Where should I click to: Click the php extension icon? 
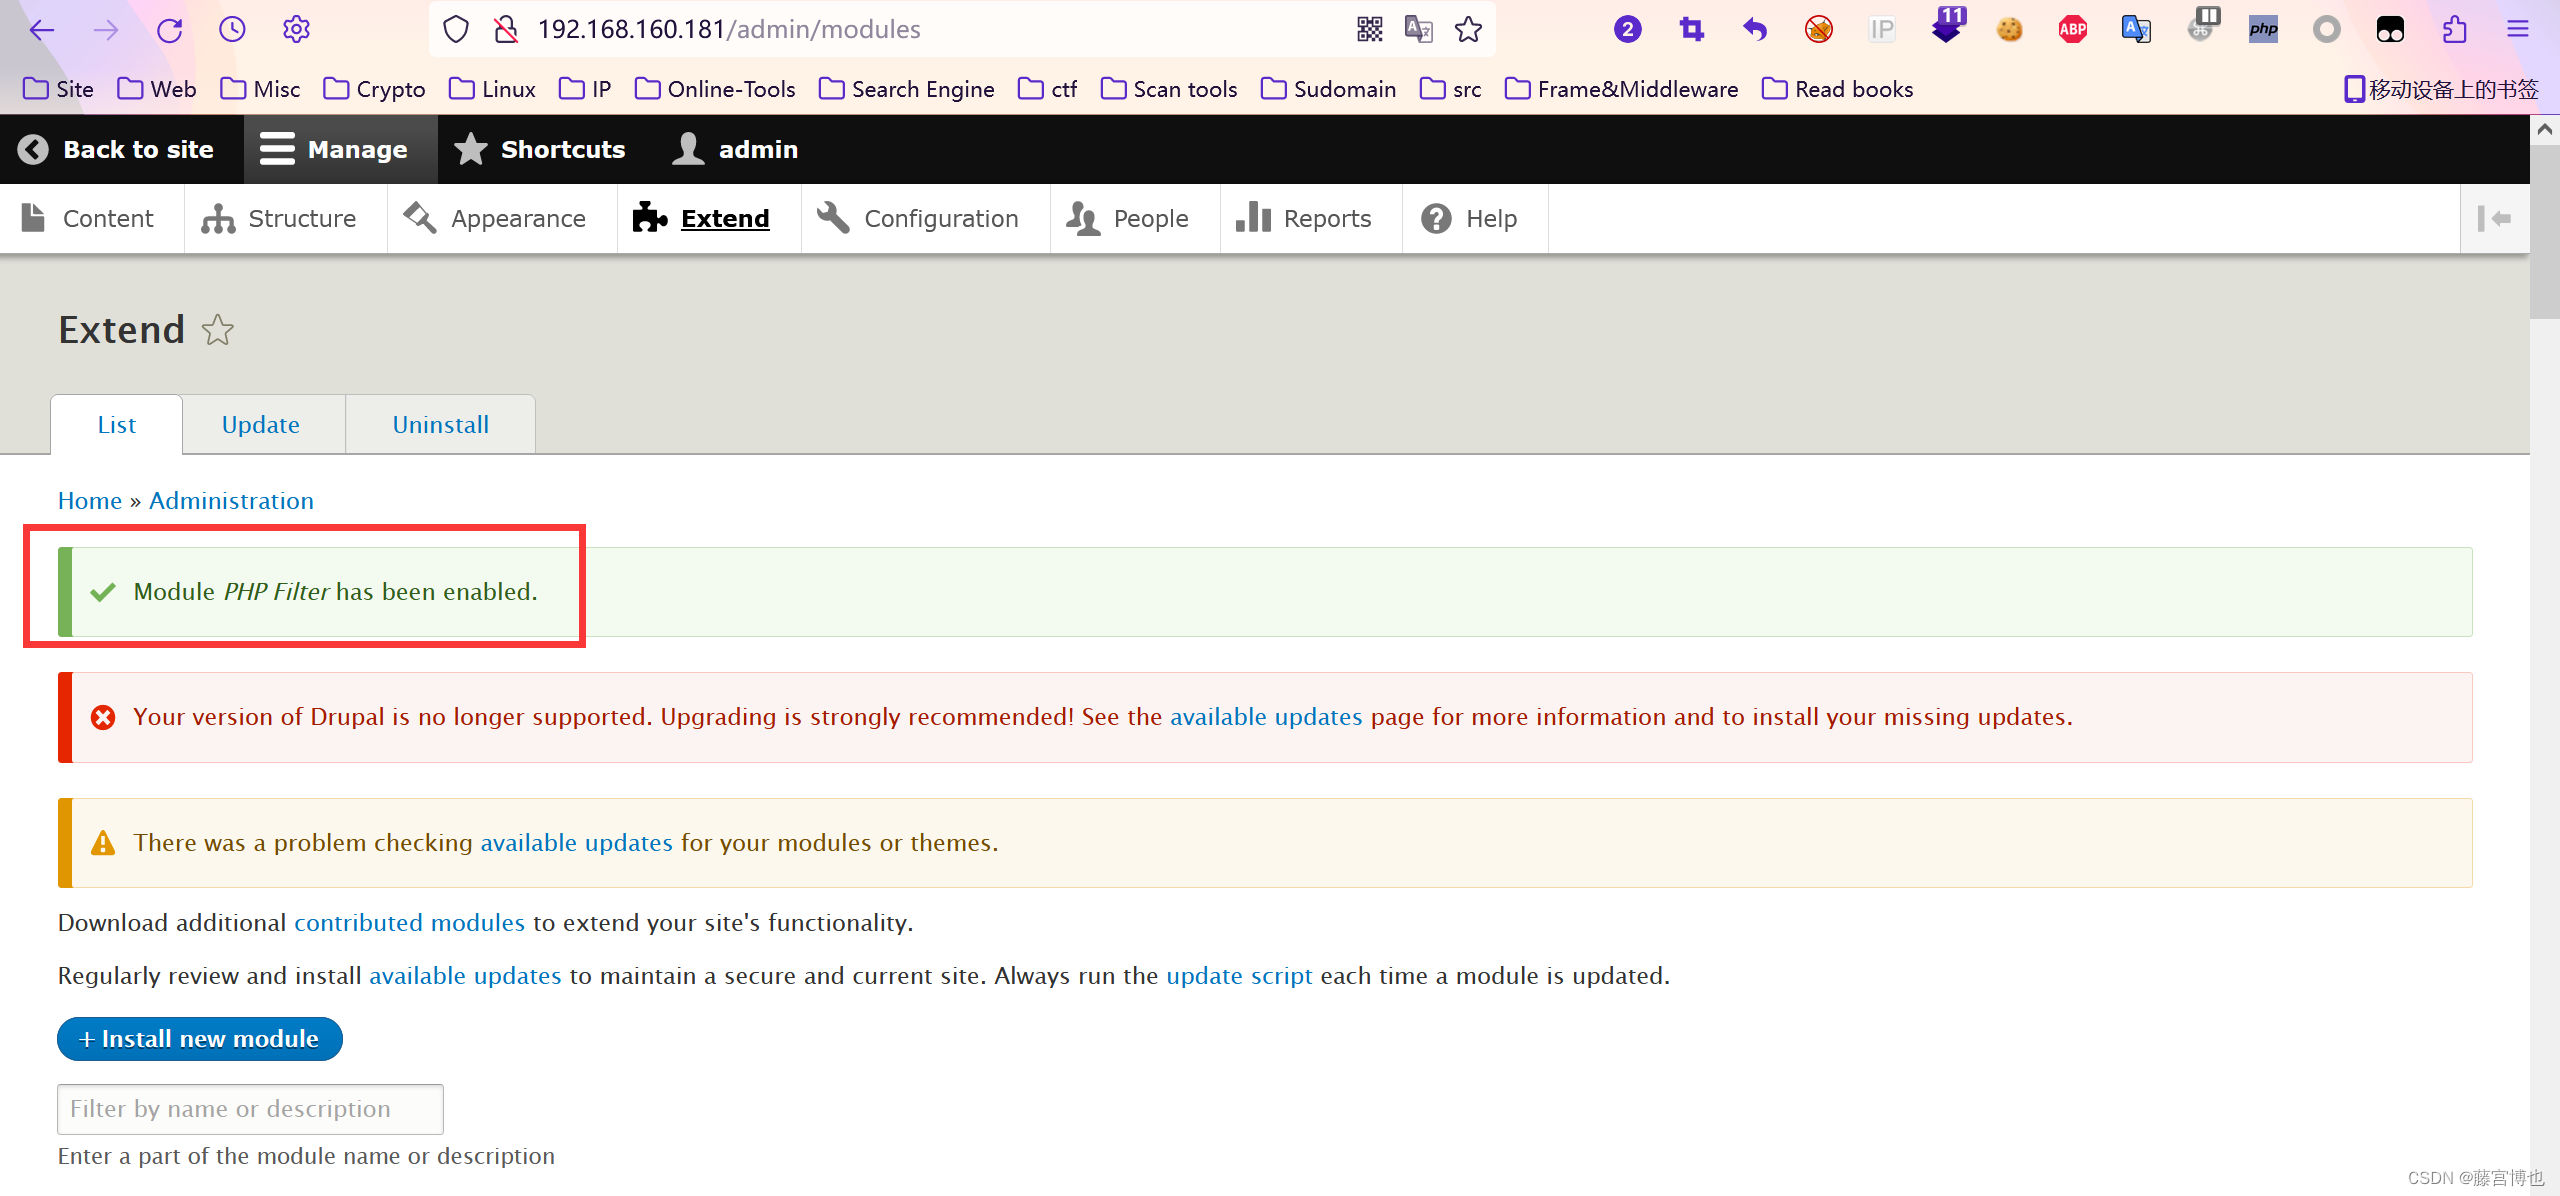tap(2263, 30)
